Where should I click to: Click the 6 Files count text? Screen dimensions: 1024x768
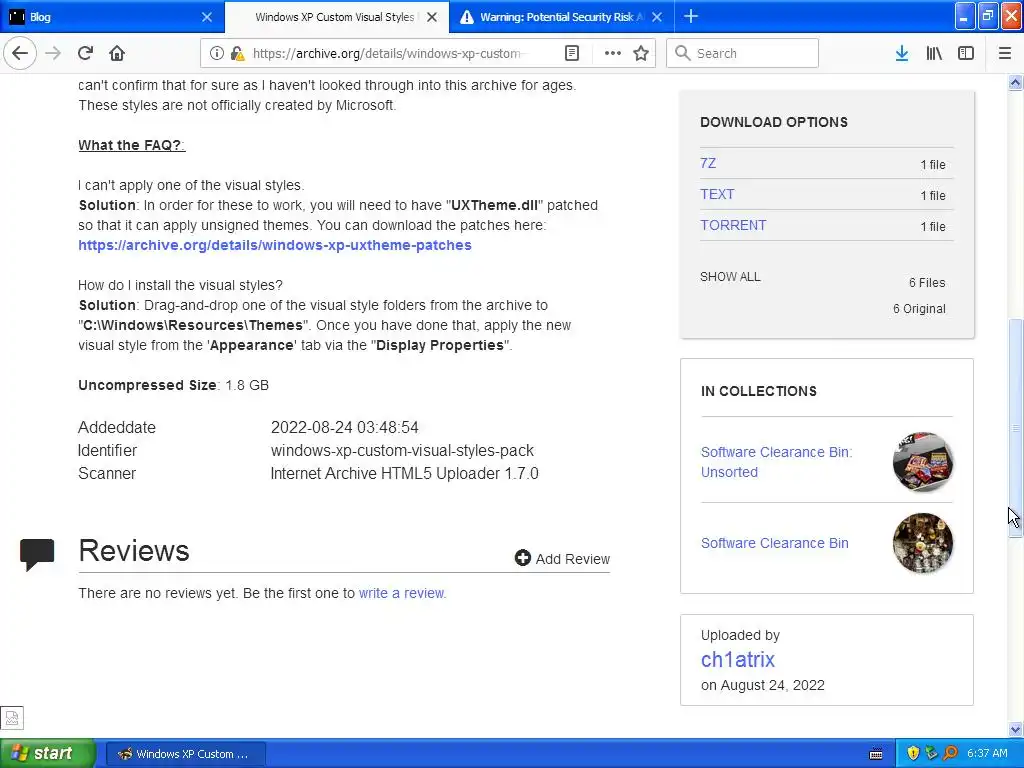(927, 283)
